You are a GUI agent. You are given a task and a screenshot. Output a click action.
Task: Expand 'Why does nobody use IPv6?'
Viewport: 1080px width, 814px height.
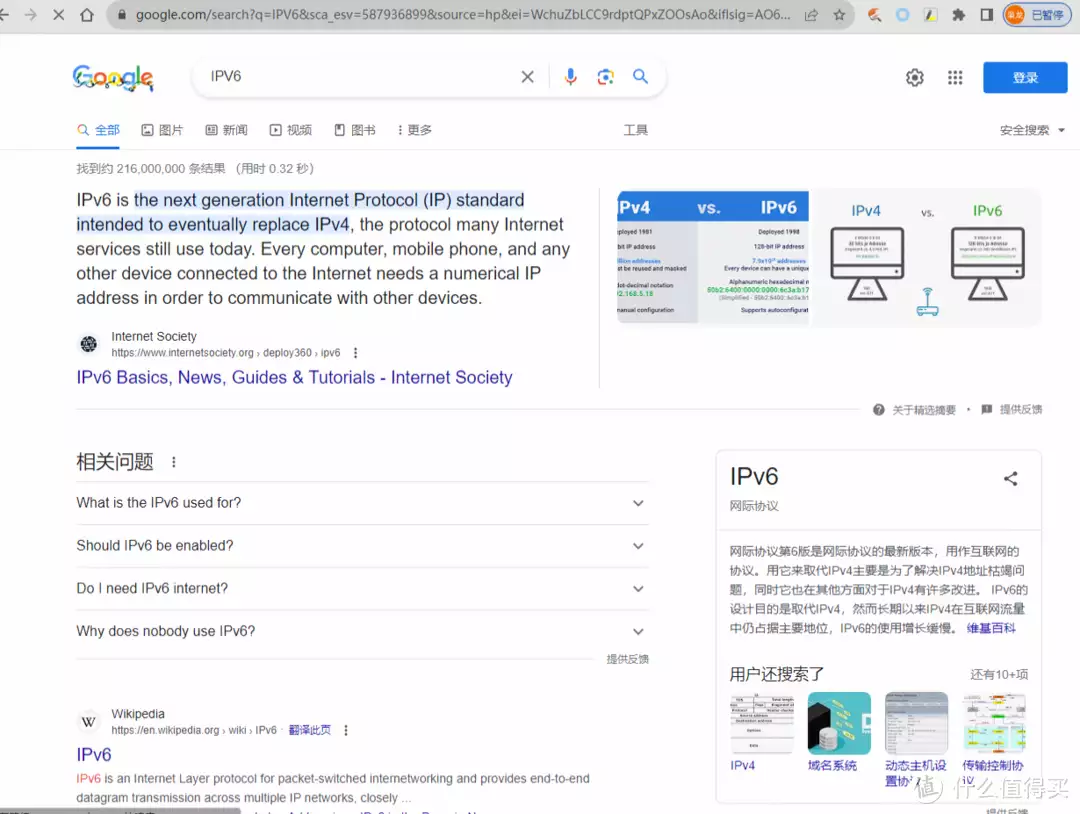click(x=362, y=632)
